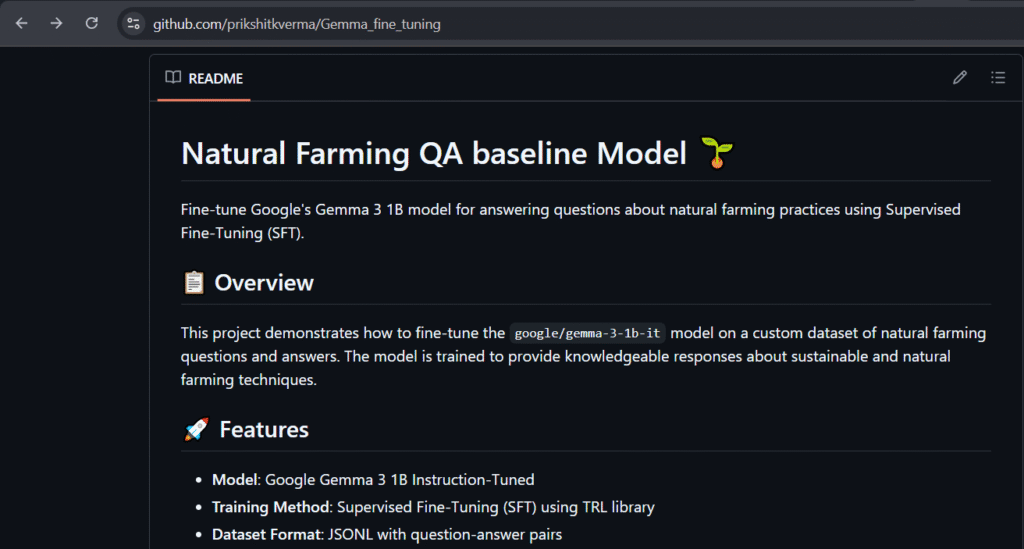The height and width of the screenshot is (549, 1024).
Task: Click the github.com URL in address bar
Action: [x=296, y=24]
